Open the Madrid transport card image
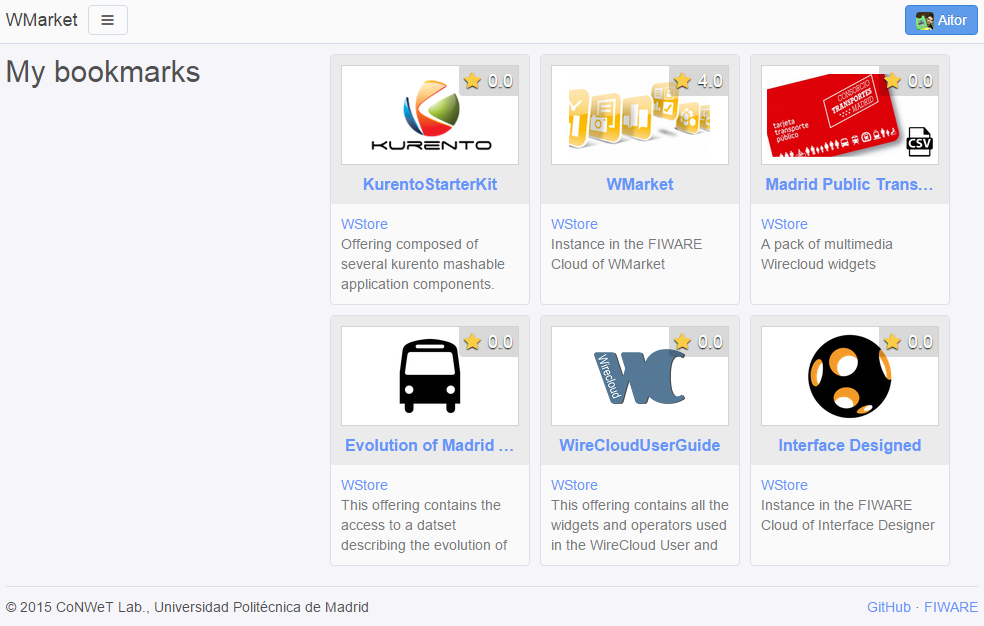Viewport: 984px width, 626px height. [x=850, y=115]
